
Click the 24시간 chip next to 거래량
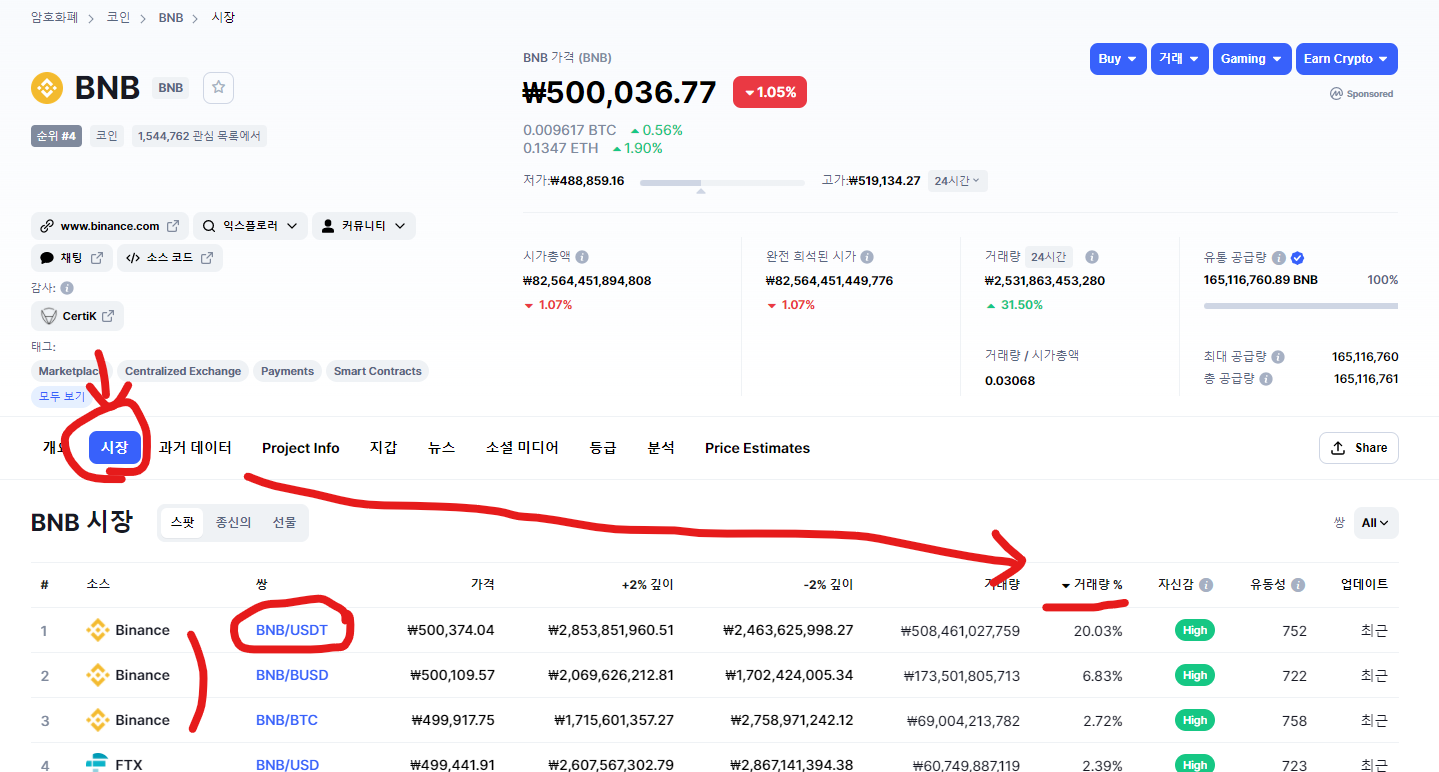(x=1049, y=257)
